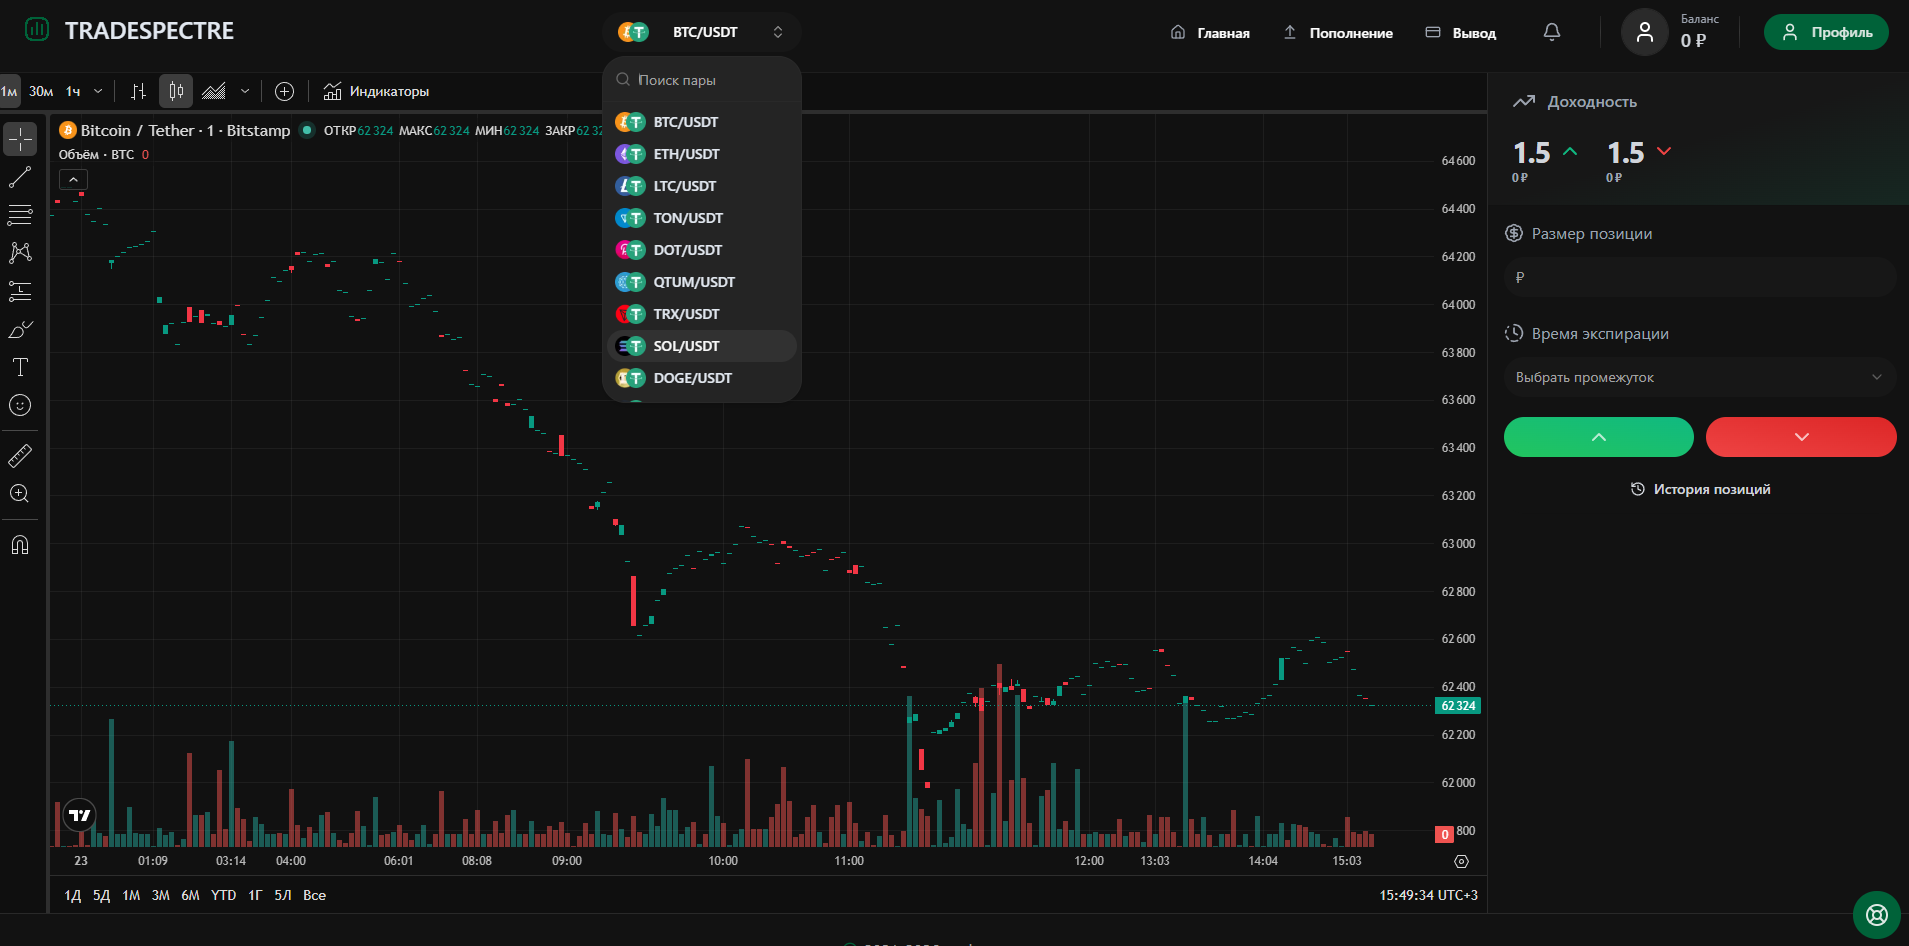Select the 30м timeframe
Image resolution: width=1909 pixels, height=946 pixels.
(41, 91)
